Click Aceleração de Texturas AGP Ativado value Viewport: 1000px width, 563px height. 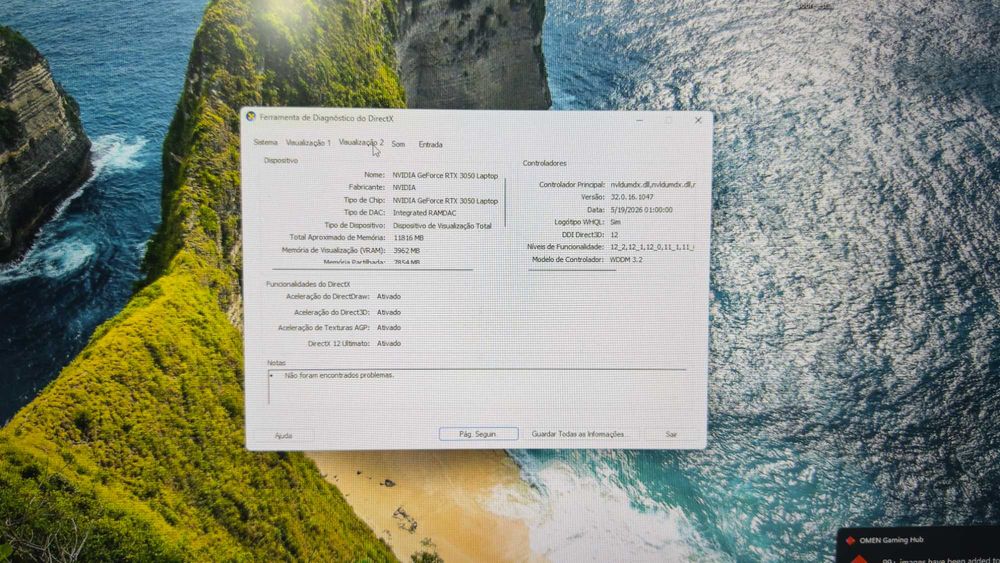[x=388, y=328]
